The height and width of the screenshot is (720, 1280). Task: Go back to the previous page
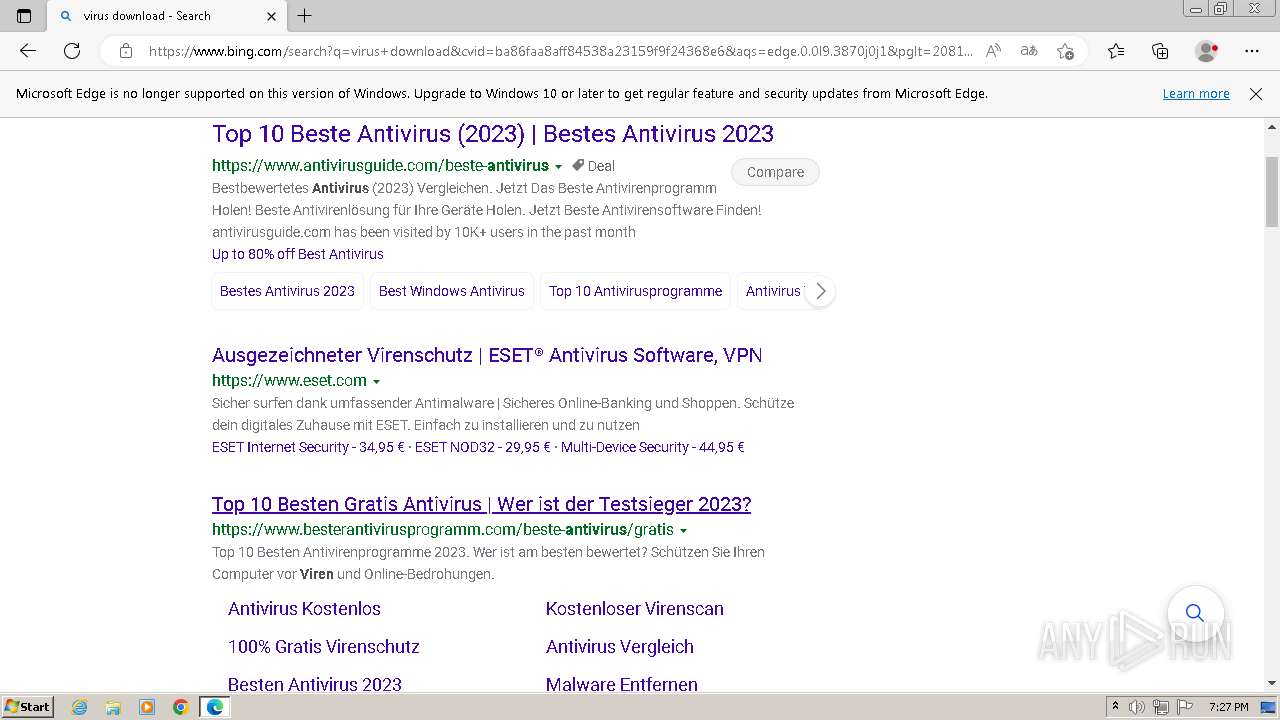[x=28, y=51]
